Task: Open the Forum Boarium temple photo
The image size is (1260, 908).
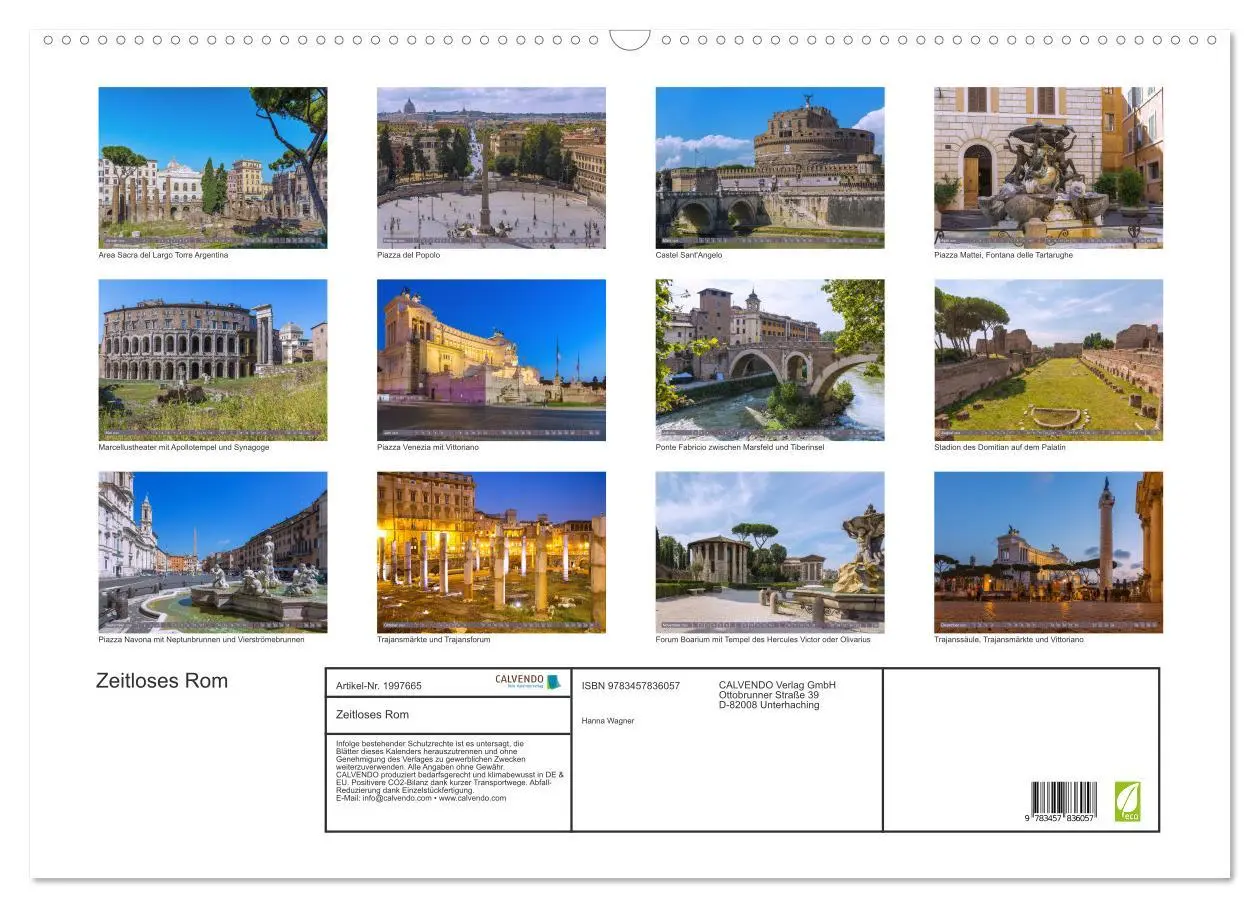Action: coord(770,552)
